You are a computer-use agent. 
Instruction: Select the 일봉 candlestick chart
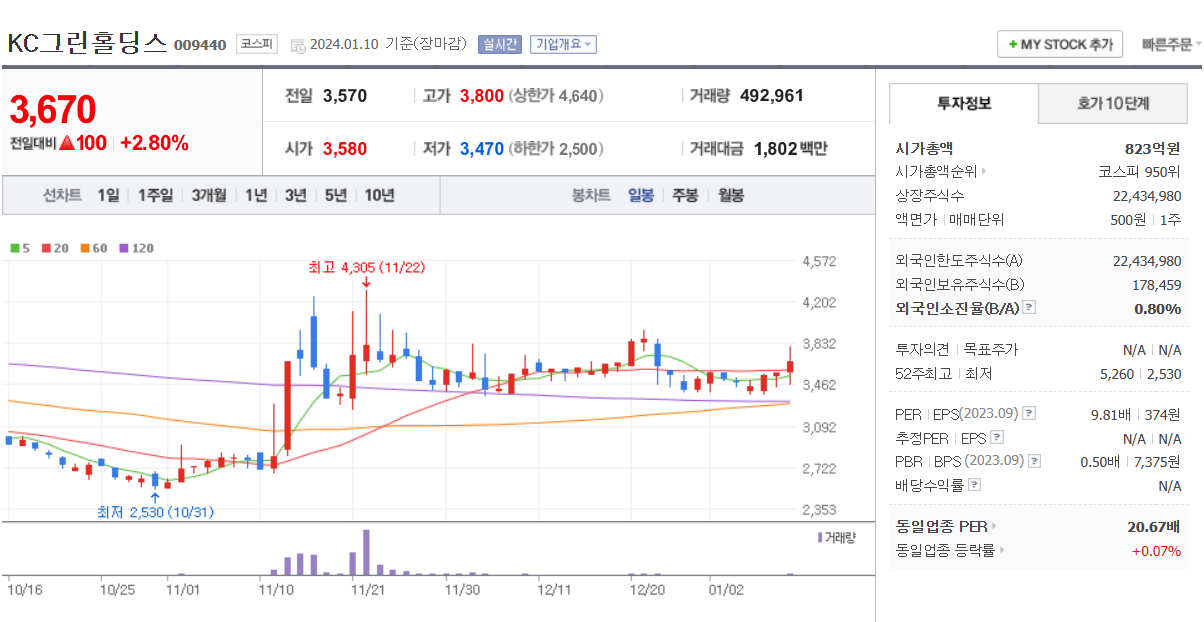pyautogui.click(x=641, y=195)
